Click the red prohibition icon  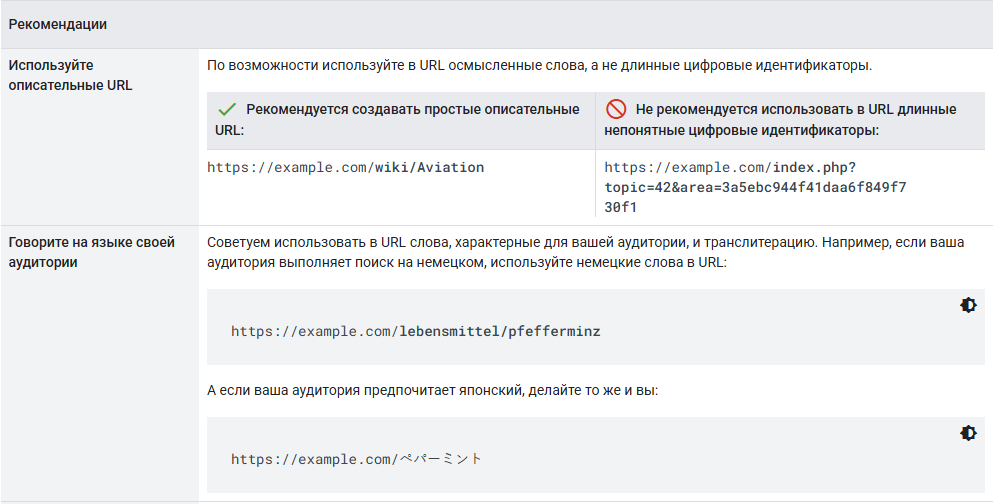(x=615, y=109)
